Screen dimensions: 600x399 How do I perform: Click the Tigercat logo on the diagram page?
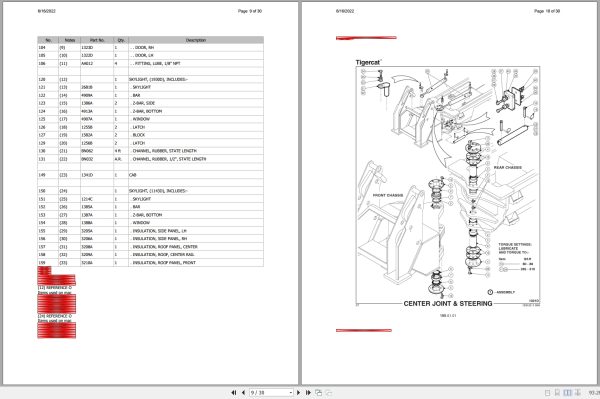click(x=369, y=62)
